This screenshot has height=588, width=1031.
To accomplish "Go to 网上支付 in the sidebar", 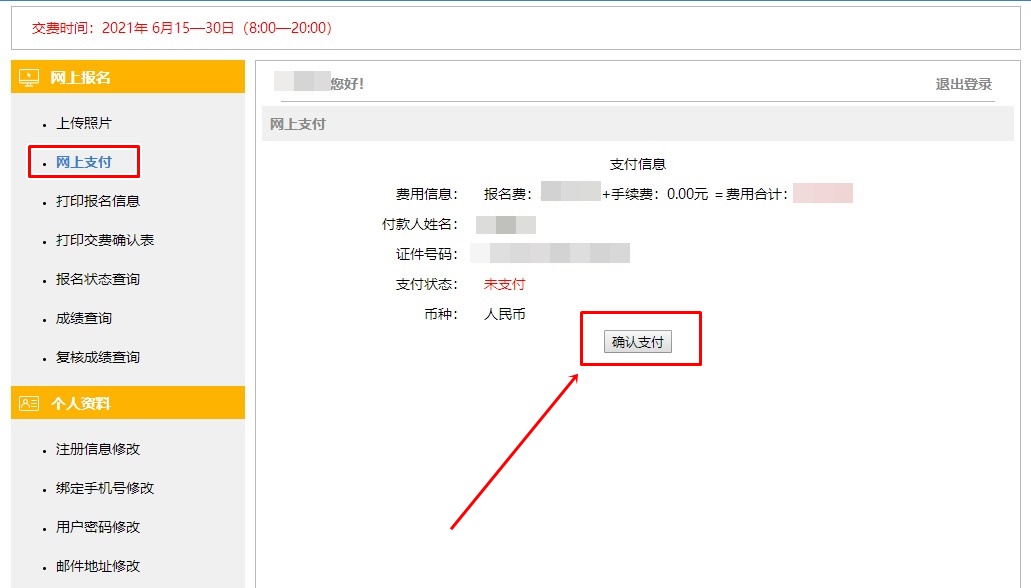I will tap(83, 162).
